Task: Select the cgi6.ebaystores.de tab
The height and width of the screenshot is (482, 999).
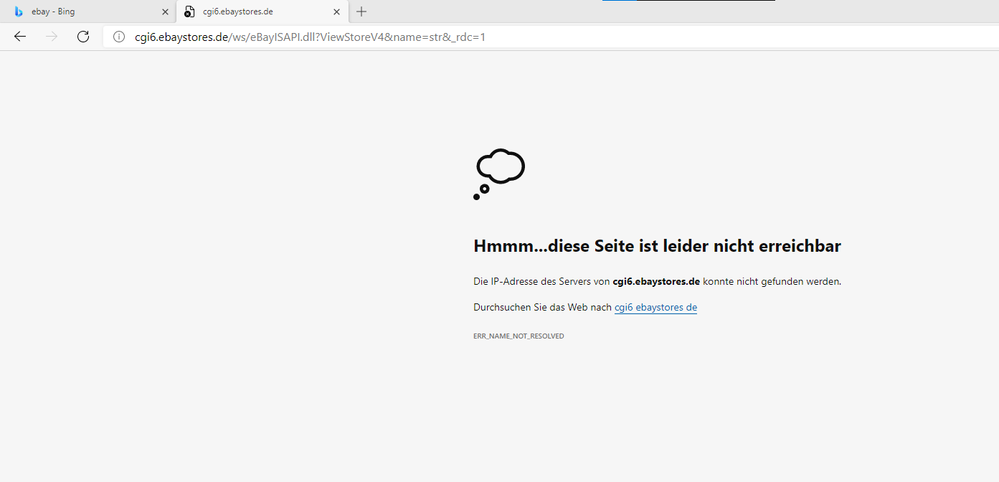Action: click(x=262, y=11)
